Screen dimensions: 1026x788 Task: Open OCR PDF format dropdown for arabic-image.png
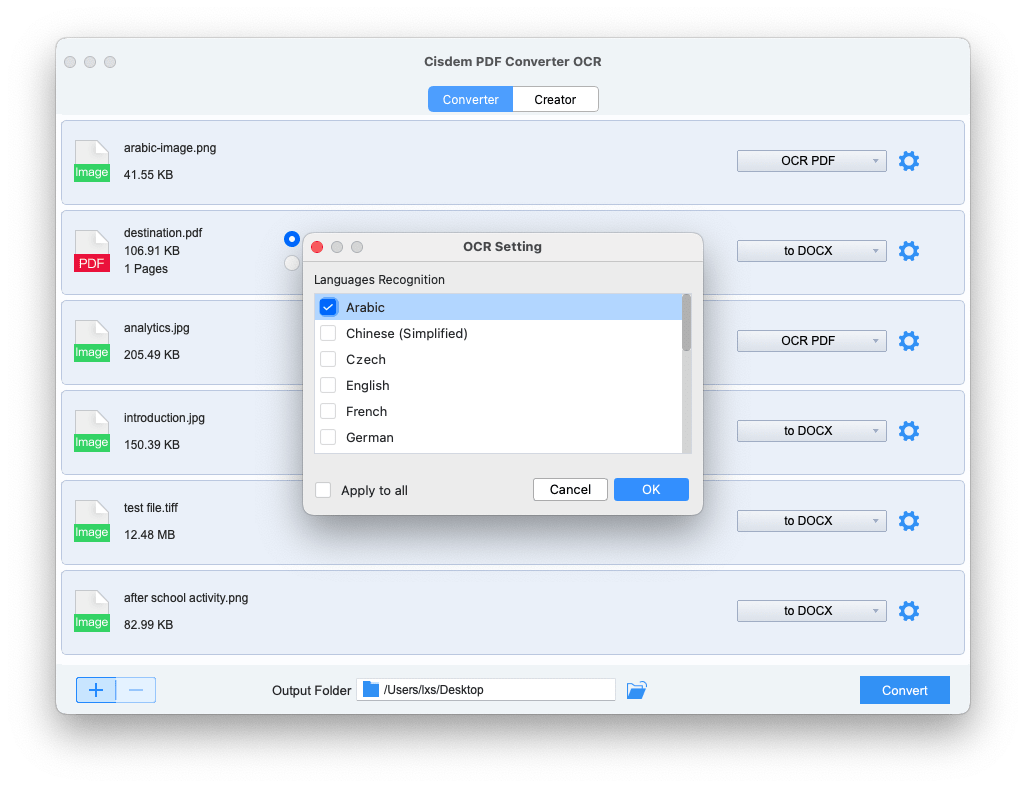point(811,161)
